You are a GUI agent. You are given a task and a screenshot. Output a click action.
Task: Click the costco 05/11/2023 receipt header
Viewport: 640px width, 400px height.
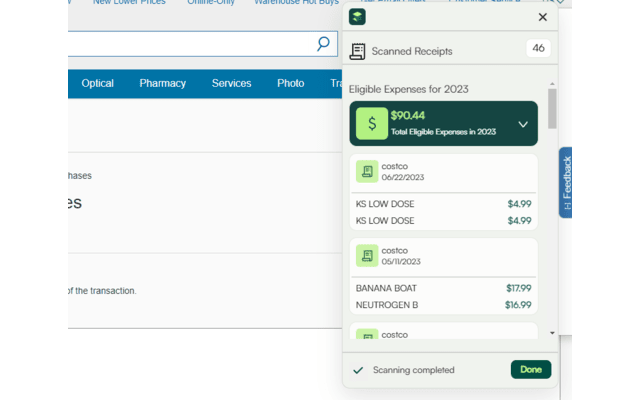[443, 256]
